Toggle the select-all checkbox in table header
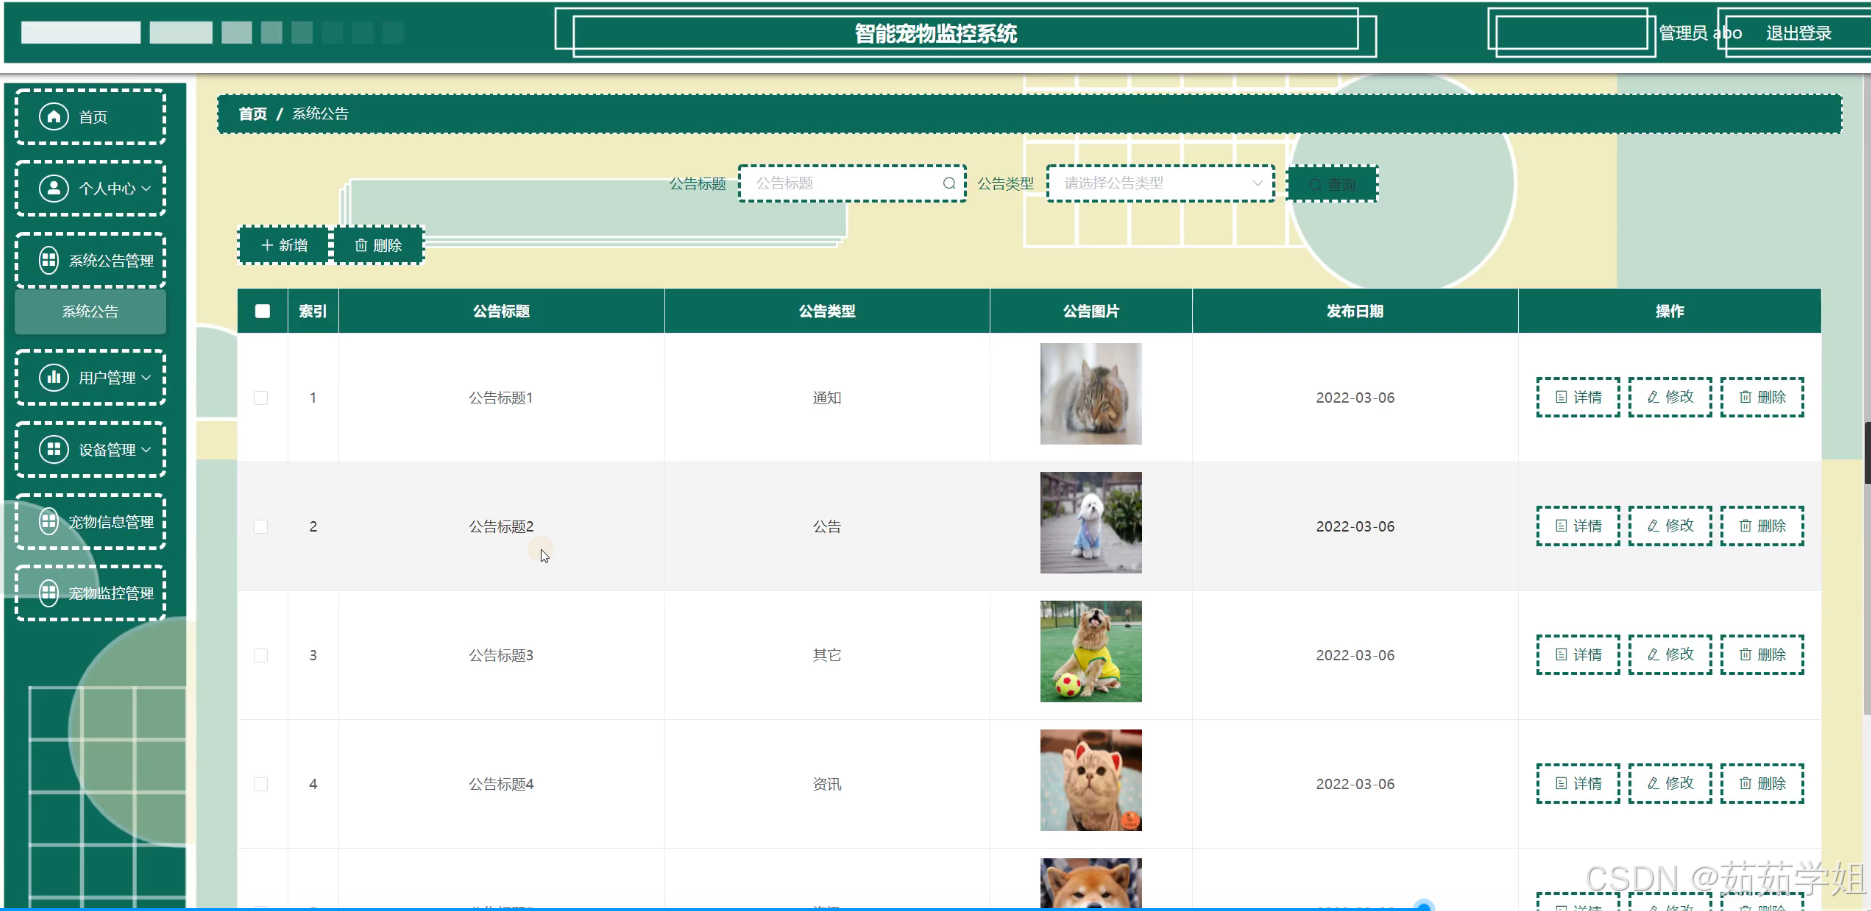The height and width of the screenshot is (911, 1871). (x=262, y=311)
